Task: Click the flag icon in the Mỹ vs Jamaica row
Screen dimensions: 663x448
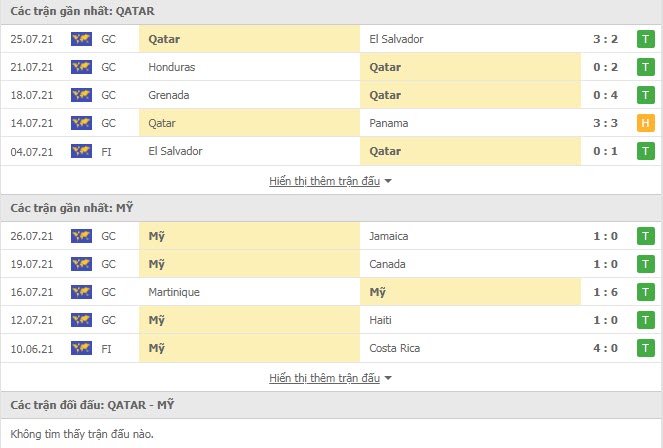Action: (81, 236)
